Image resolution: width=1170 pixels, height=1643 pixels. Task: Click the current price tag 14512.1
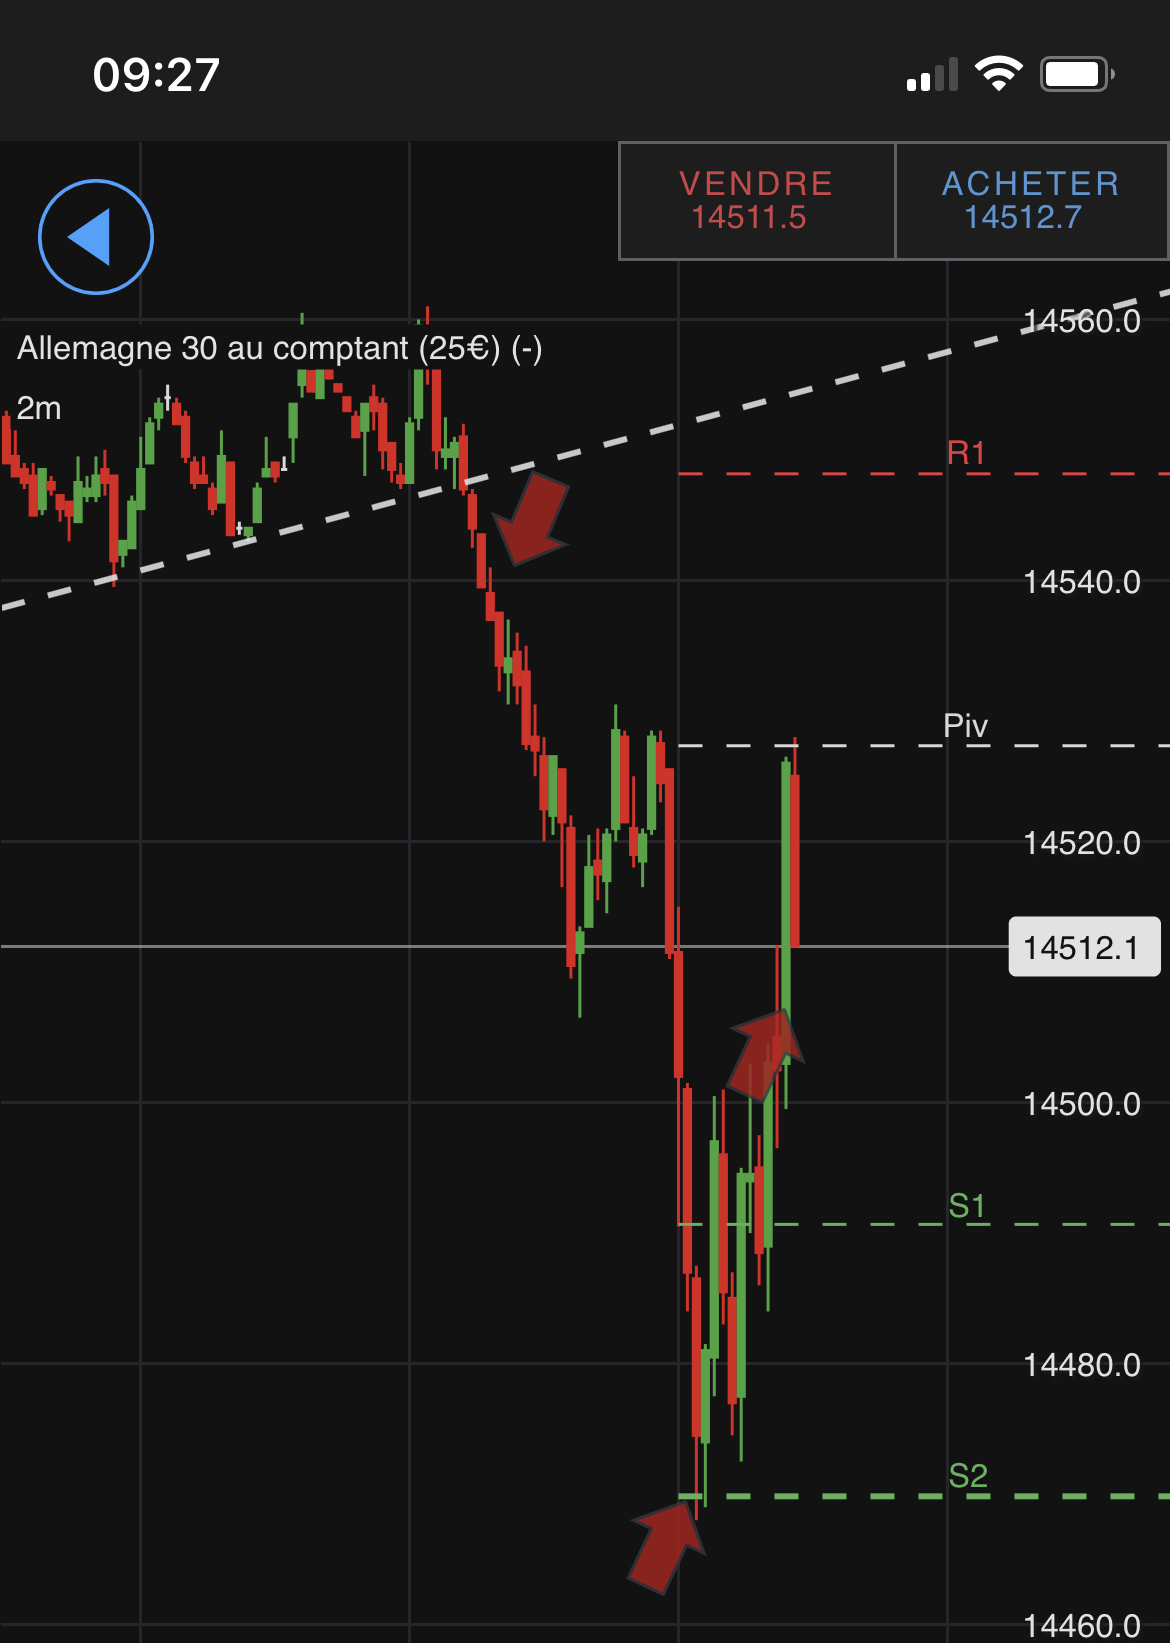[x=1084, y=947]
